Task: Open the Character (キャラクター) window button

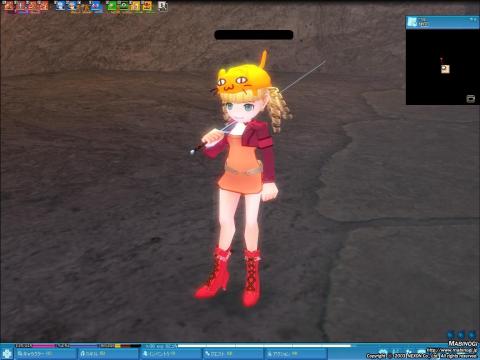Action: [x=45, y=354]
